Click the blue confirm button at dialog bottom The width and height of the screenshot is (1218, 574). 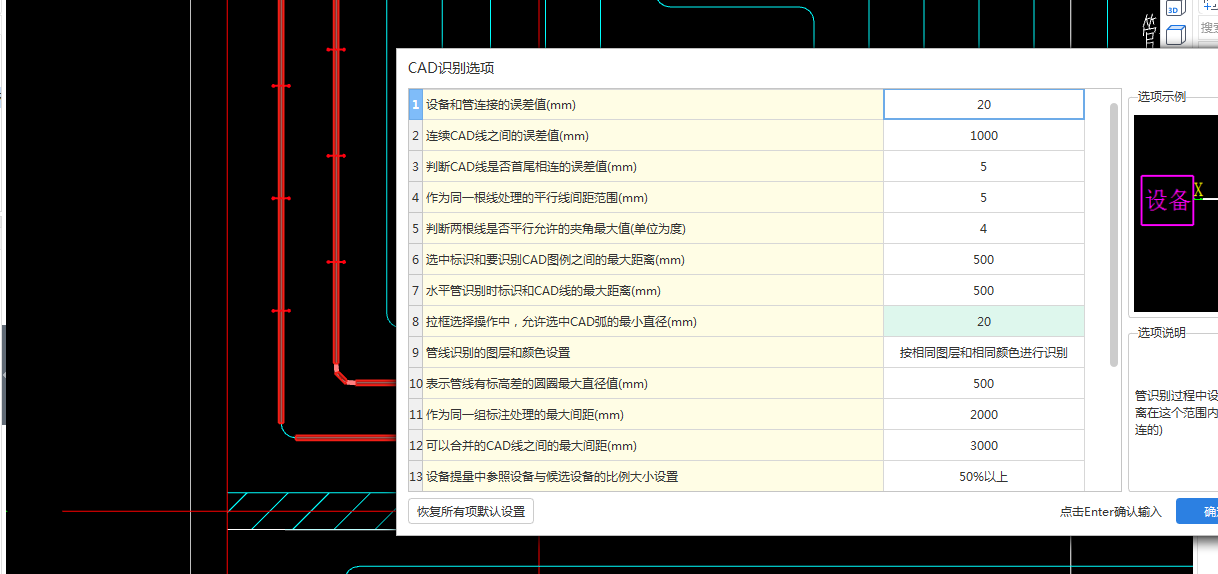(x=1197, y=511)
